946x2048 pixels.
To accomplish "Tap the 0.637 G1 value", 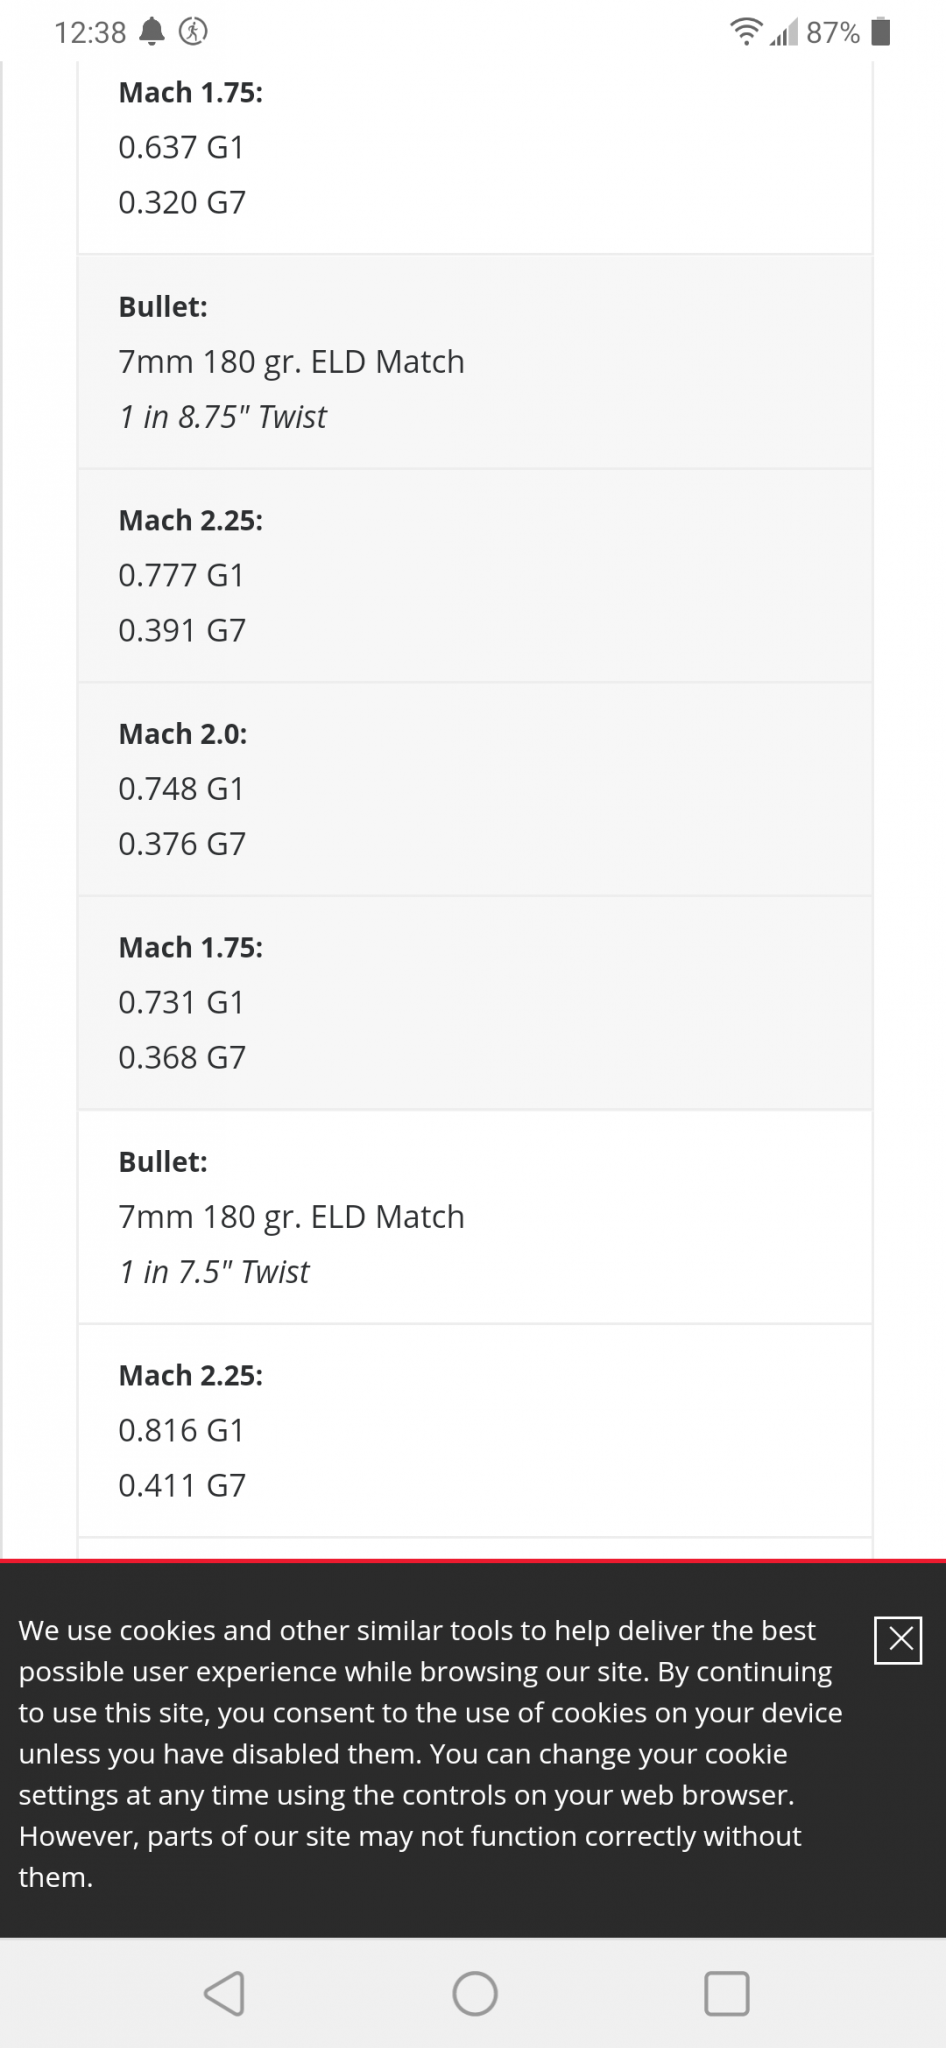I will tap(181, 147).
